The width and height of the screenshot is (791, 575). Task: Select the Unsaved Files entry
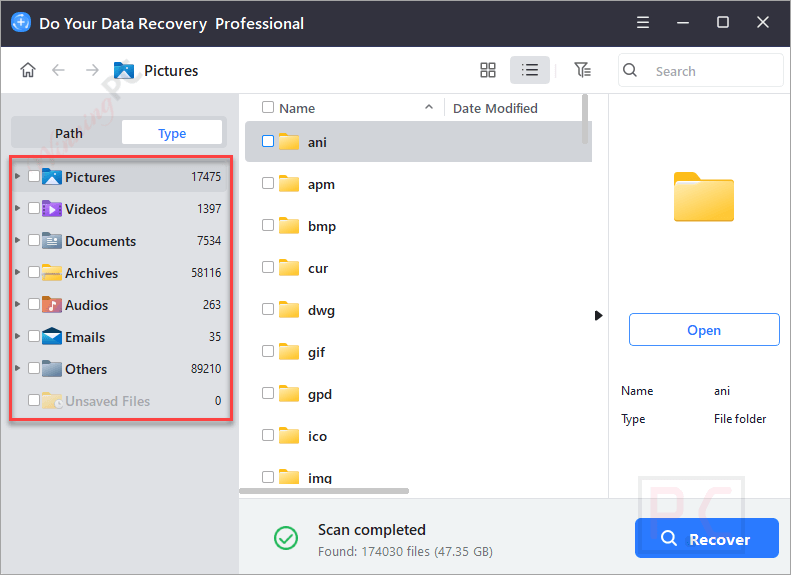coord(107,401)
